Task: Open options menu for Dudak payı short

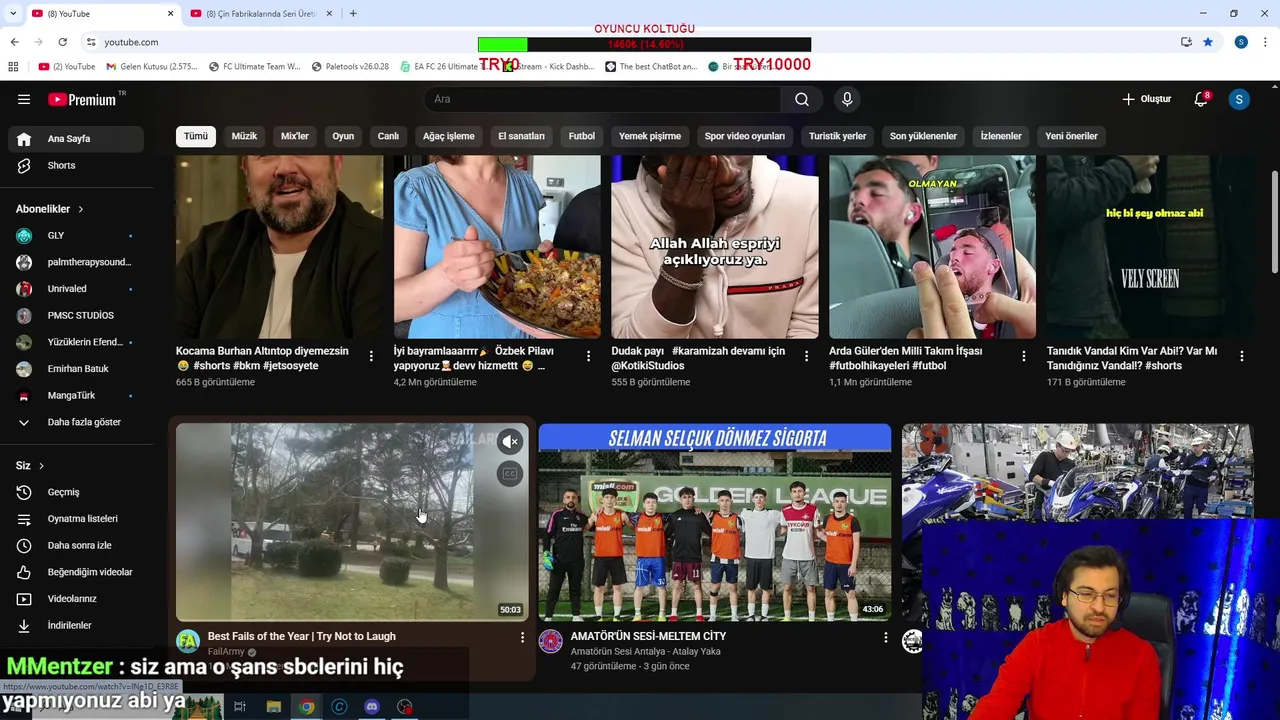Action: point(806,356)
